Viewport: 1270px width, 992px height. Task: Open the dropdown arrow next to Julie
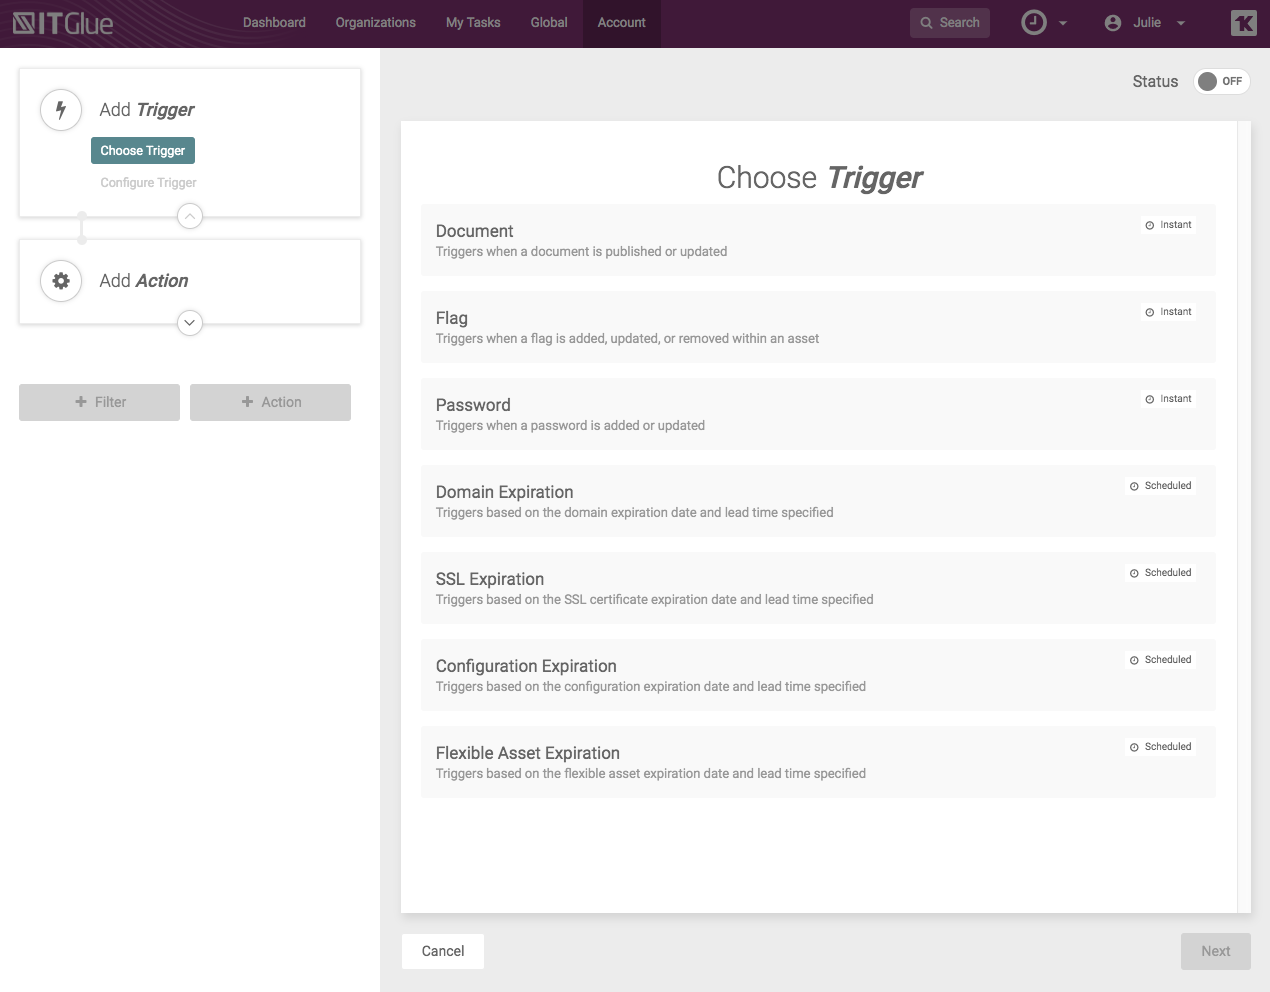click(1181, 23)
